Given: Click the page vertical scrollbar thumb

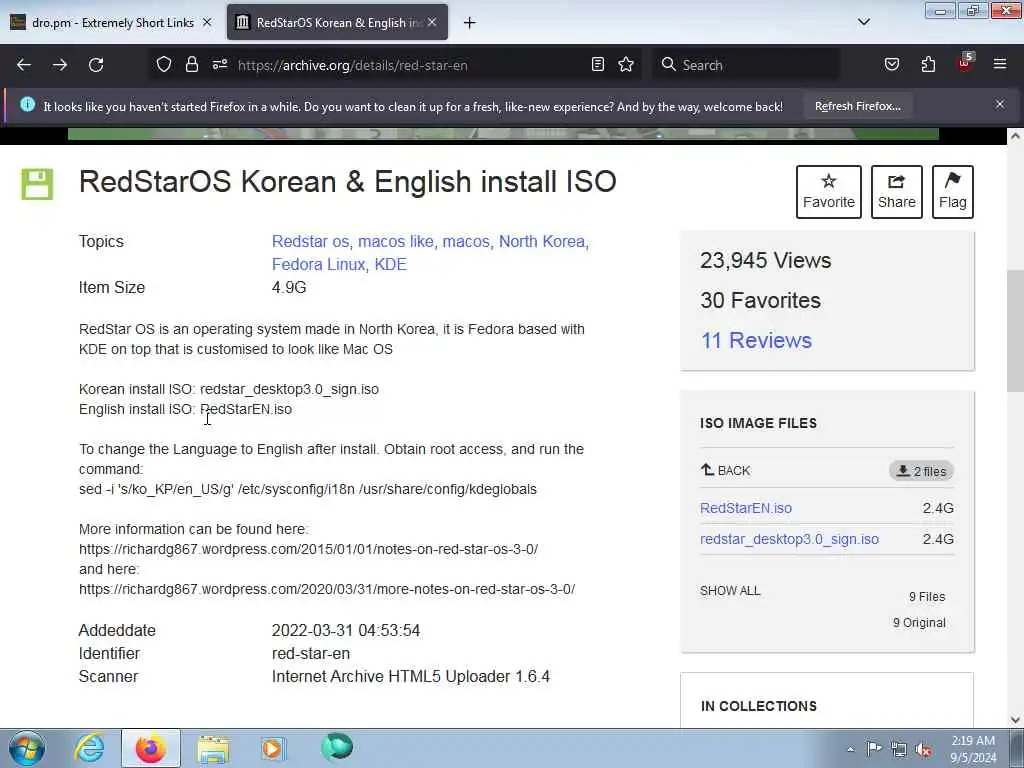Looking at the screenshot, I should pyautogui.click(x=1015, y=330).
